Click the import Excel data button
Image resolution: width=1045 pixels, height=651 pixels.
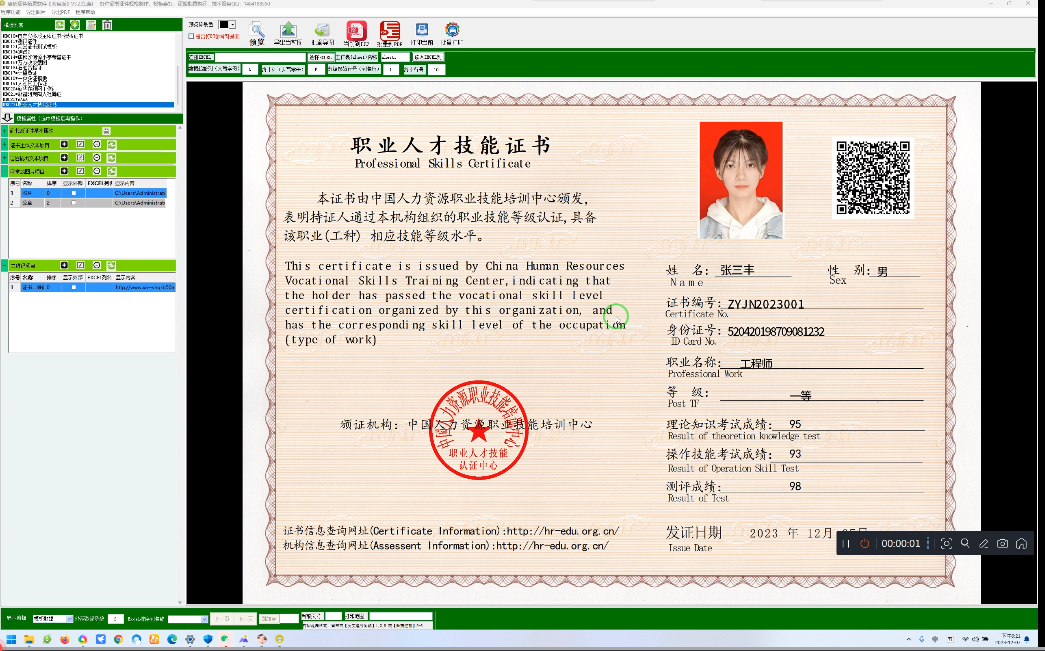(428, 57)
